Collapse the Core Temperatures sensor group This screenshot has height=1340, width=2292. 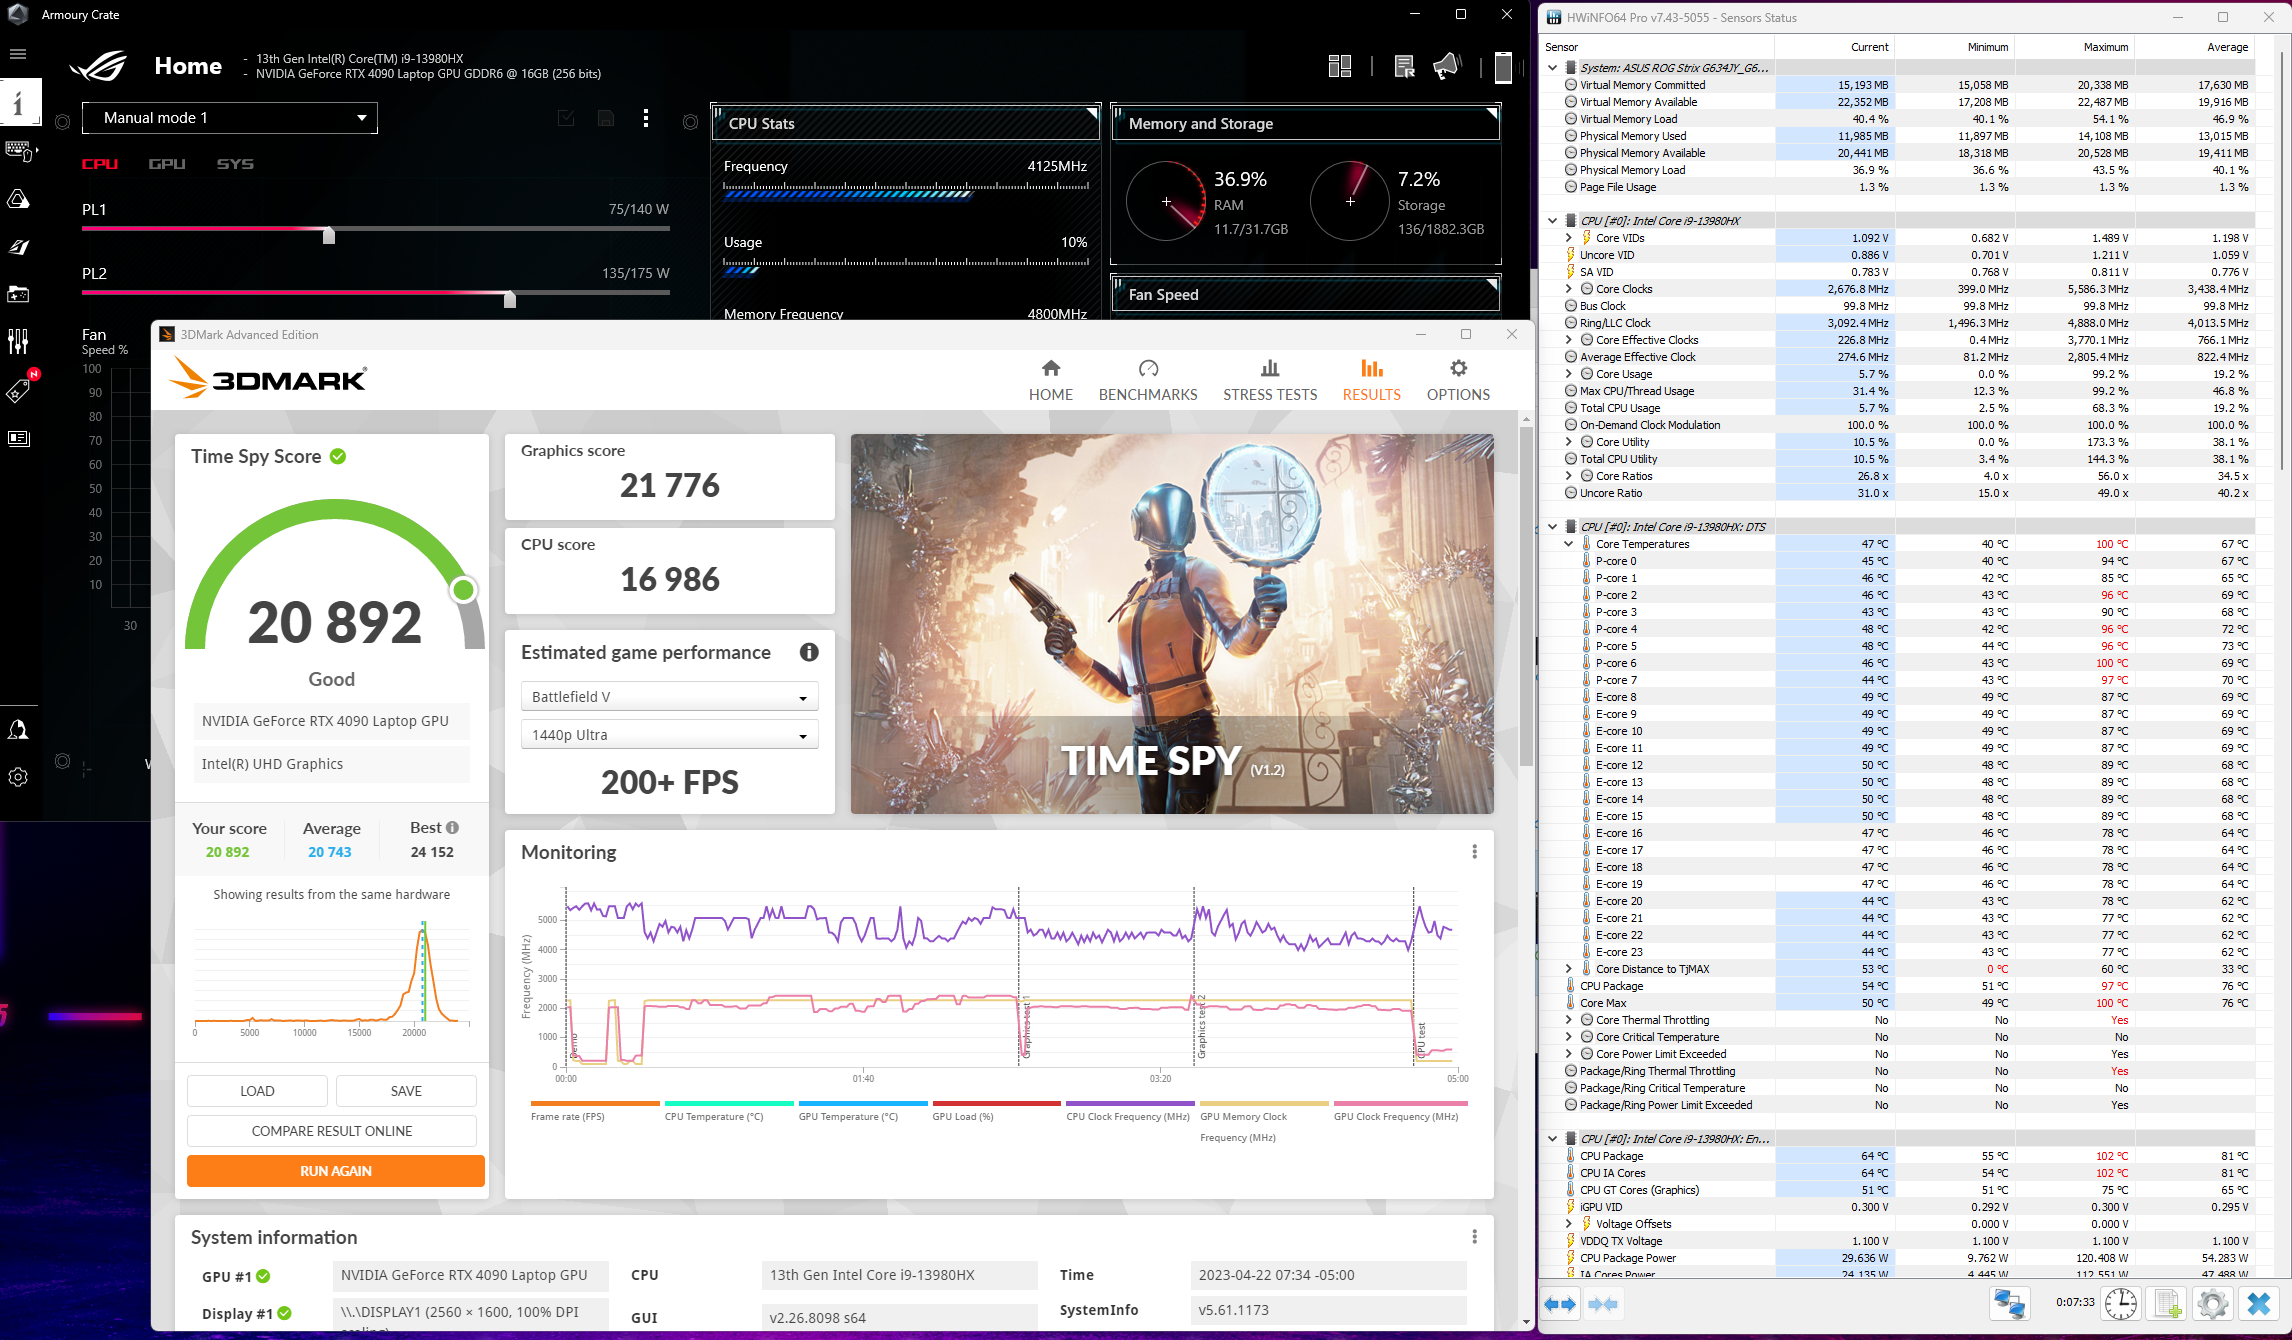pyautogui.click(x=1569, y=543)
